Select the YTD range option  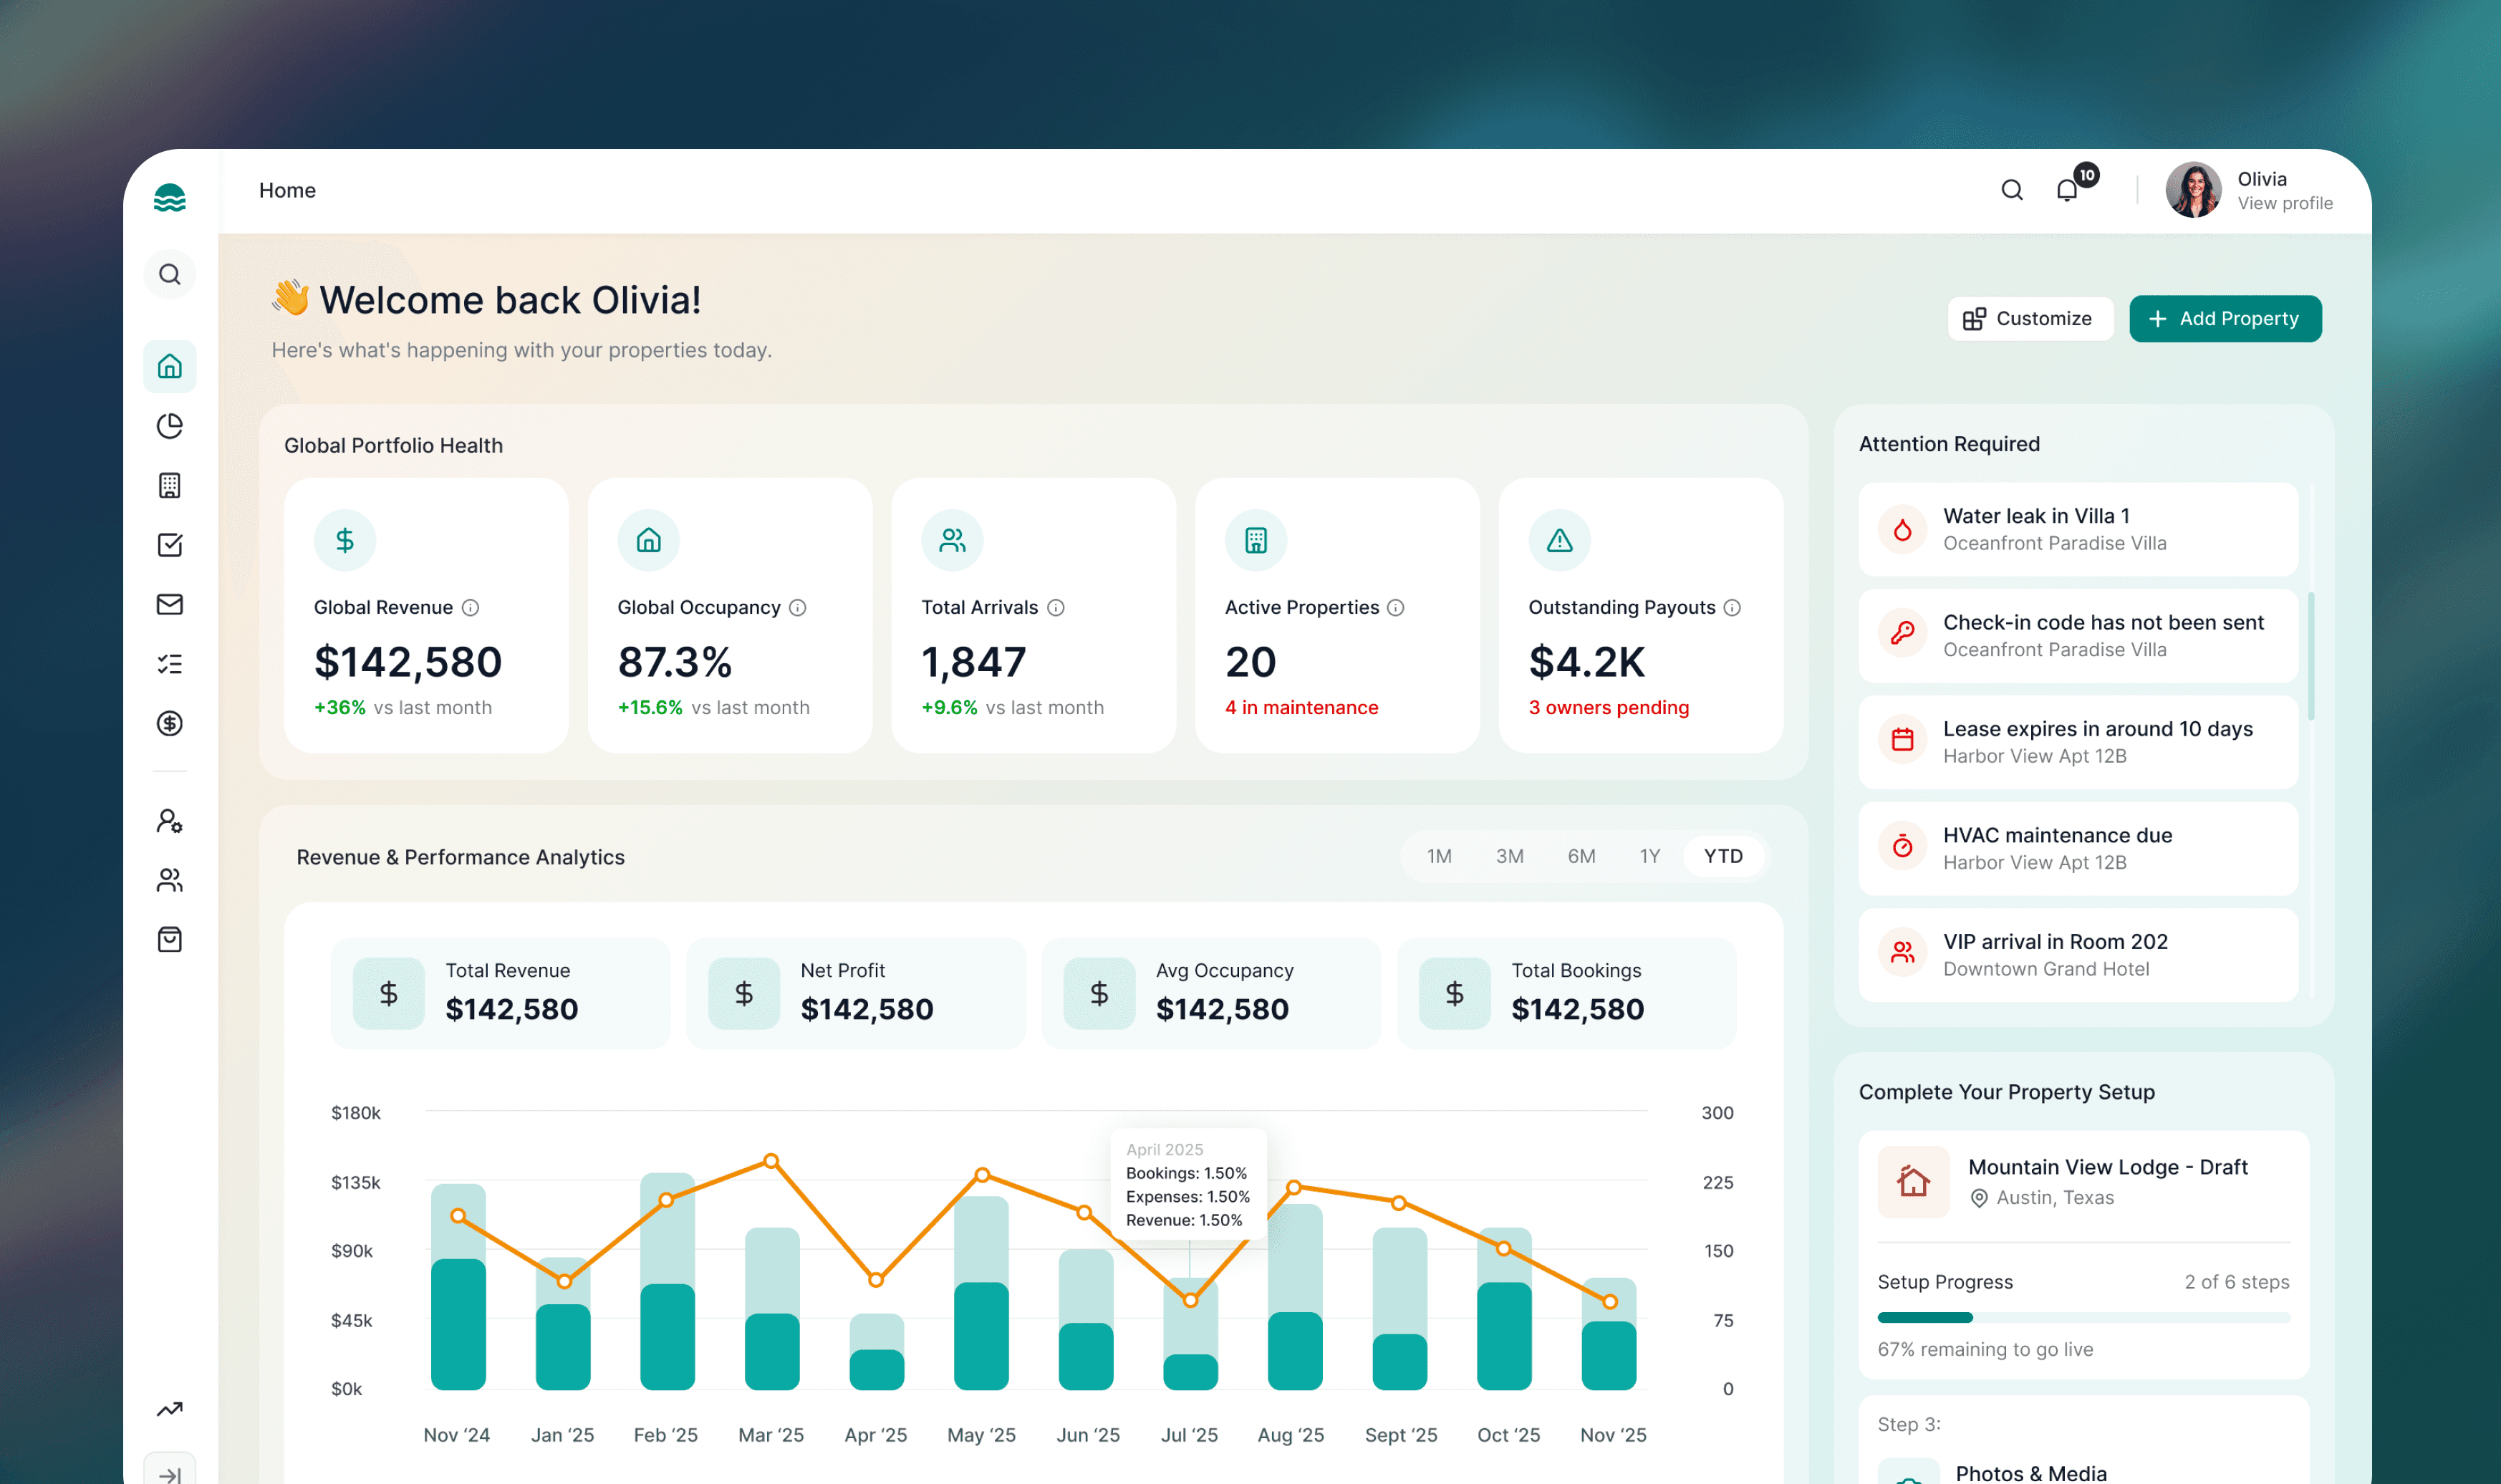(1723, 856)
